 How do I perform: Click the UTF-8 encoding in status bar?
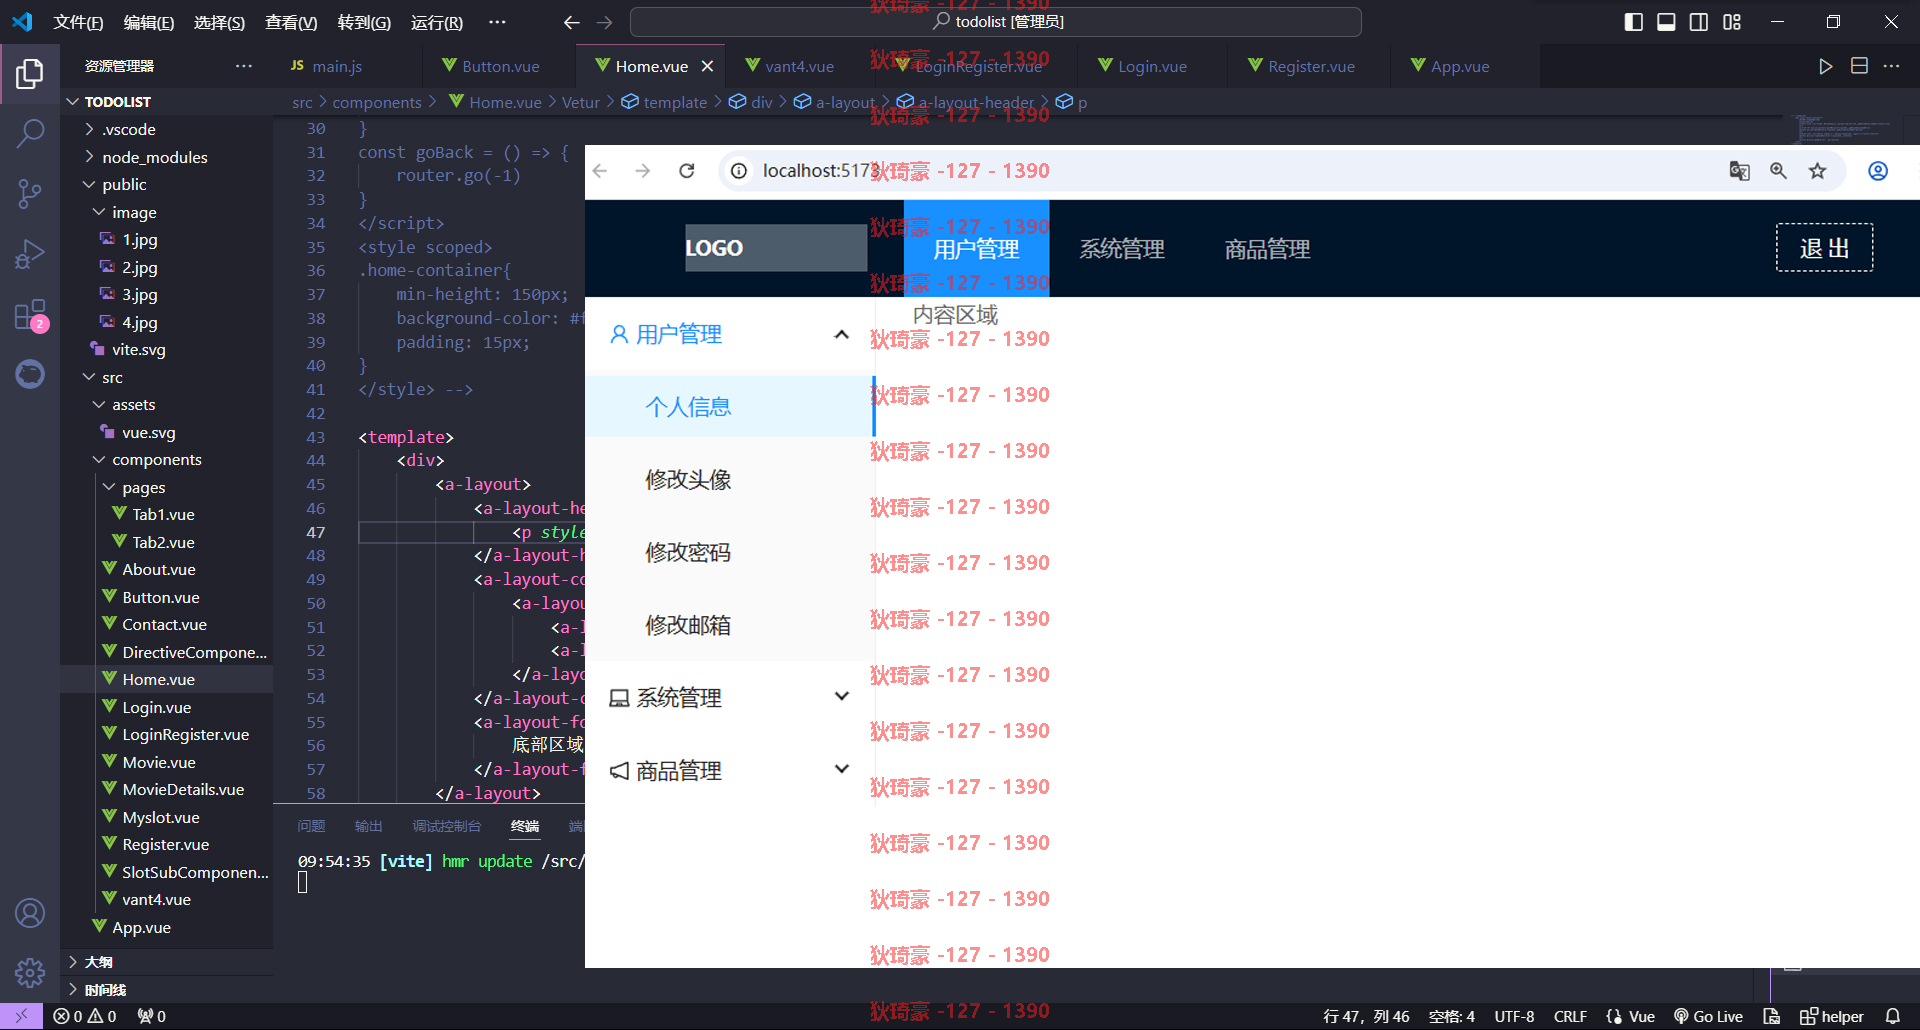point(1514,1016)
